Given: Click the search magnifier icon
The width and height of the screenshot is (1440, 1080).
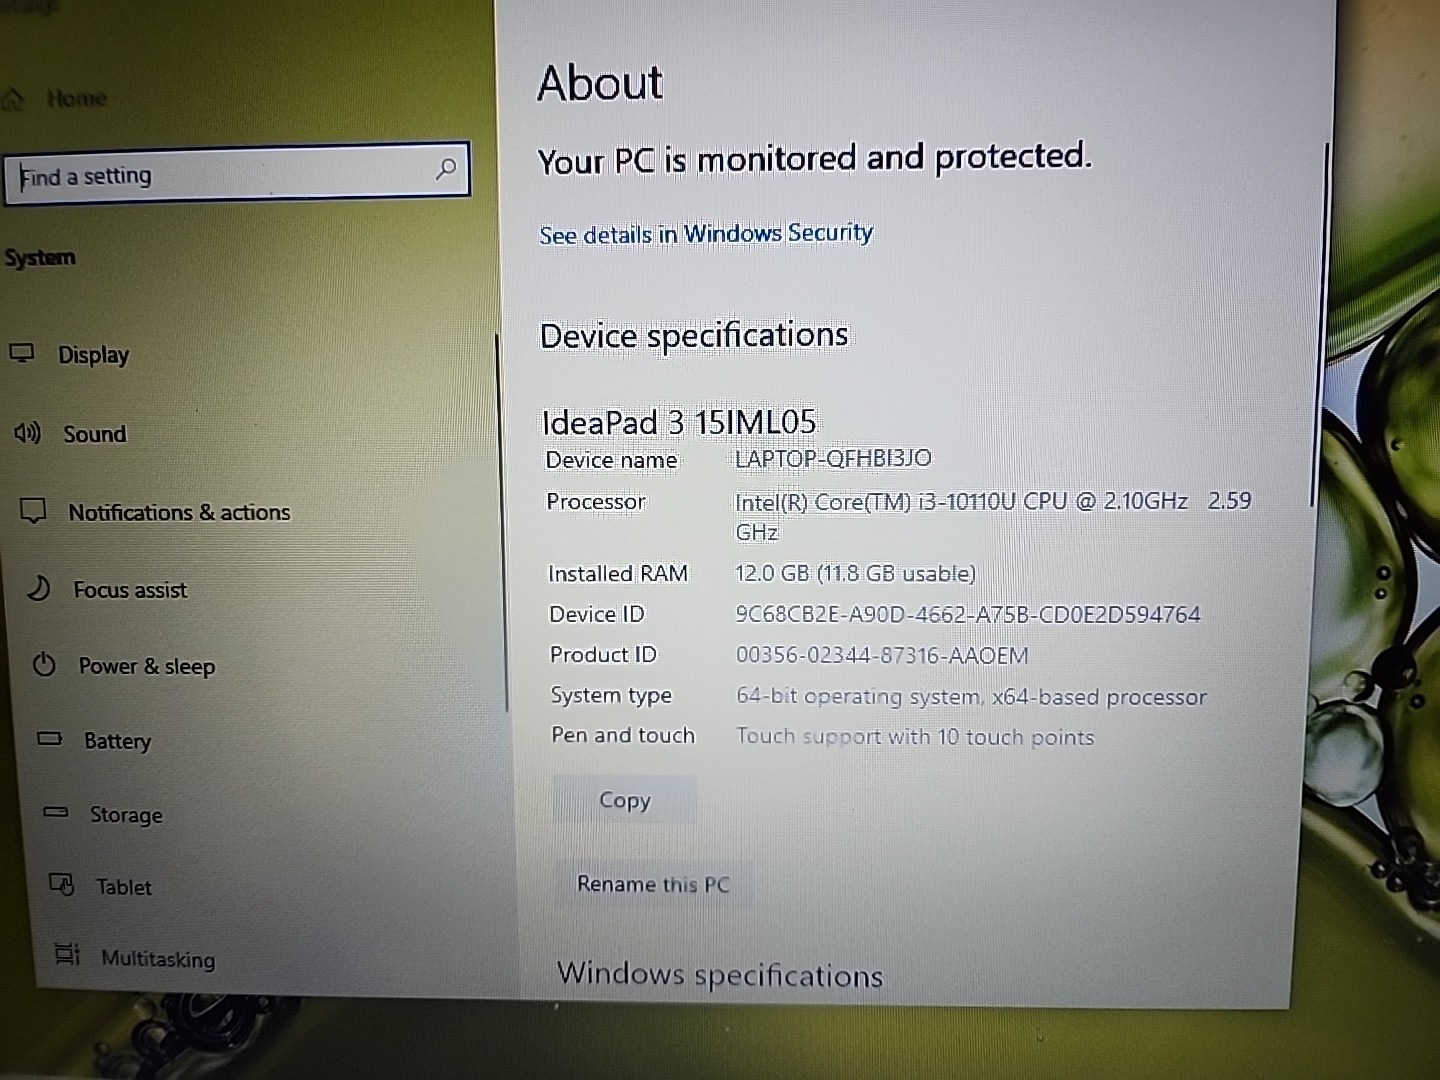Looking at the screenshot, I should 445,169.
